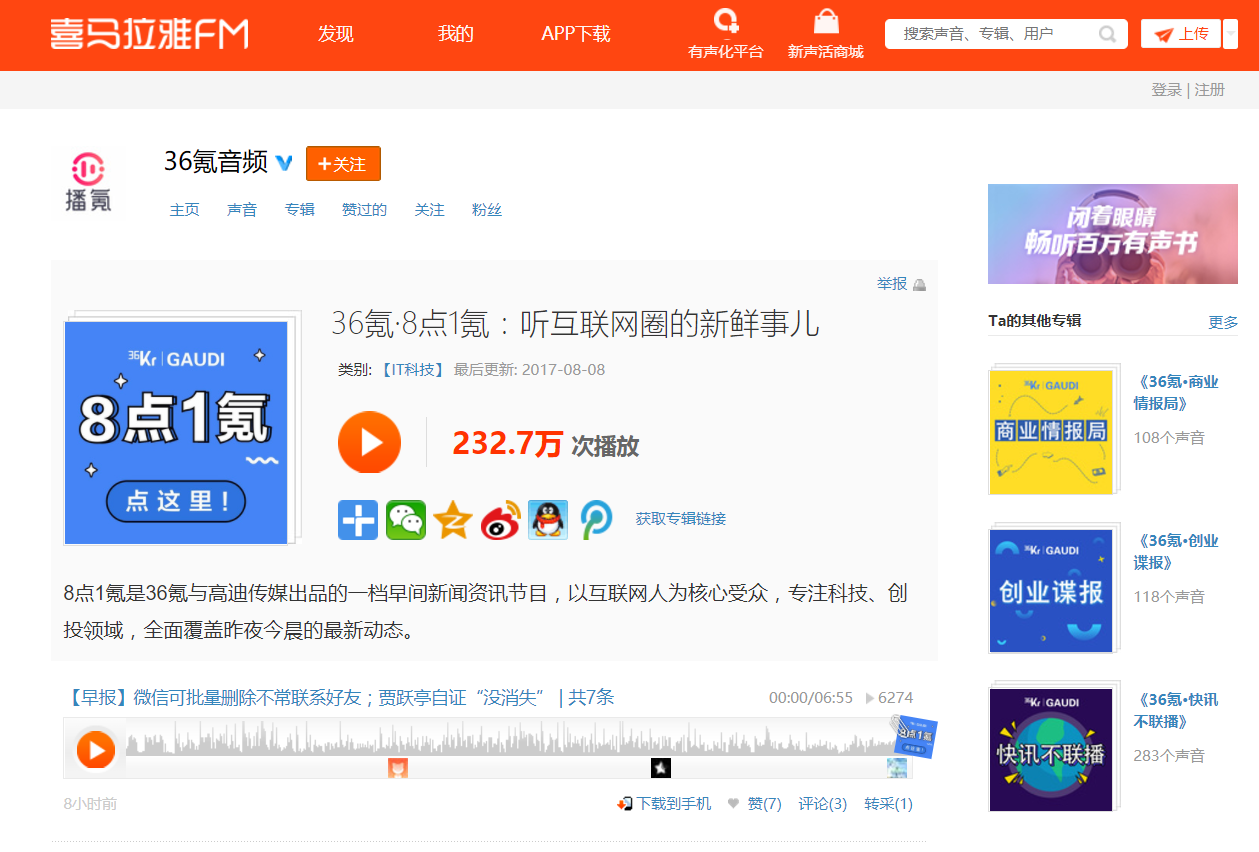Click the 8点1氪 album cover image

click(x=176, y=433)
